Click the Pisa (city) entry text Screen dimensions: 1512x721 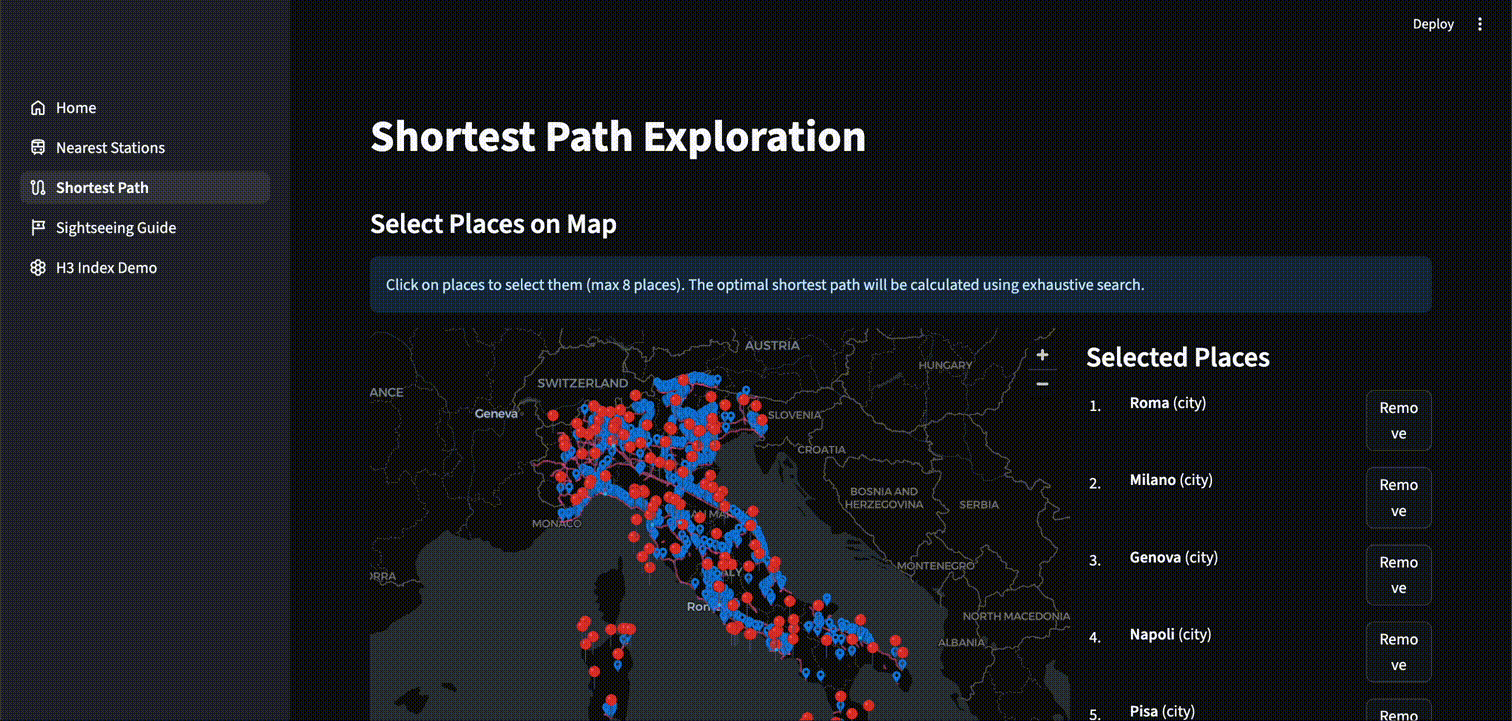[x=1162, y=711]
